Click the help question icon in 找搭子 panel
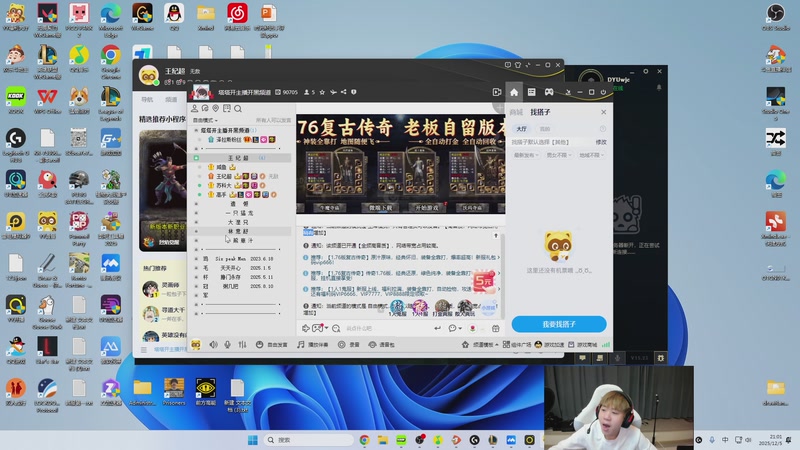The width and height of the screenshot is (800, 450). tap(603, 129)
